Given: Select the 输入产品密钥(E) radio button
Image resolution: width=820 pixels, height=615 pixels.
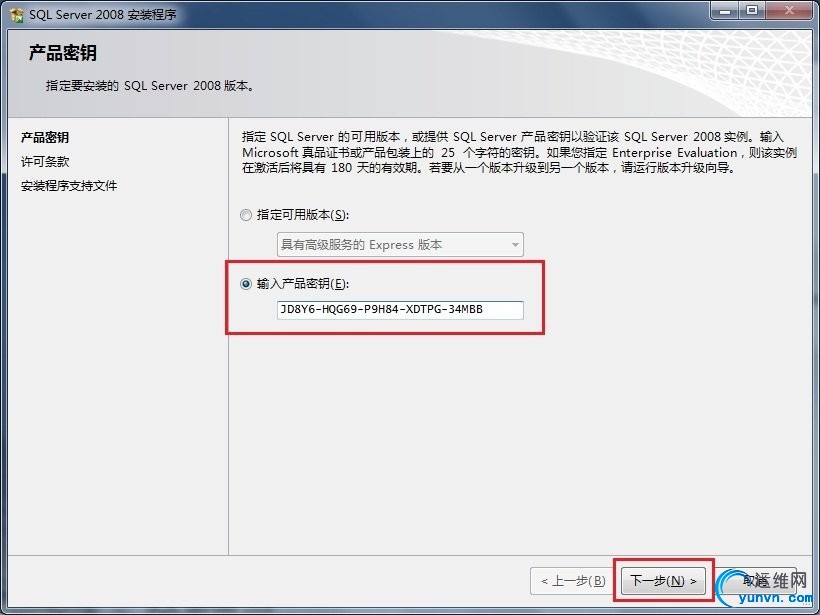Looking at the screenshot, I should coord(246,284).
